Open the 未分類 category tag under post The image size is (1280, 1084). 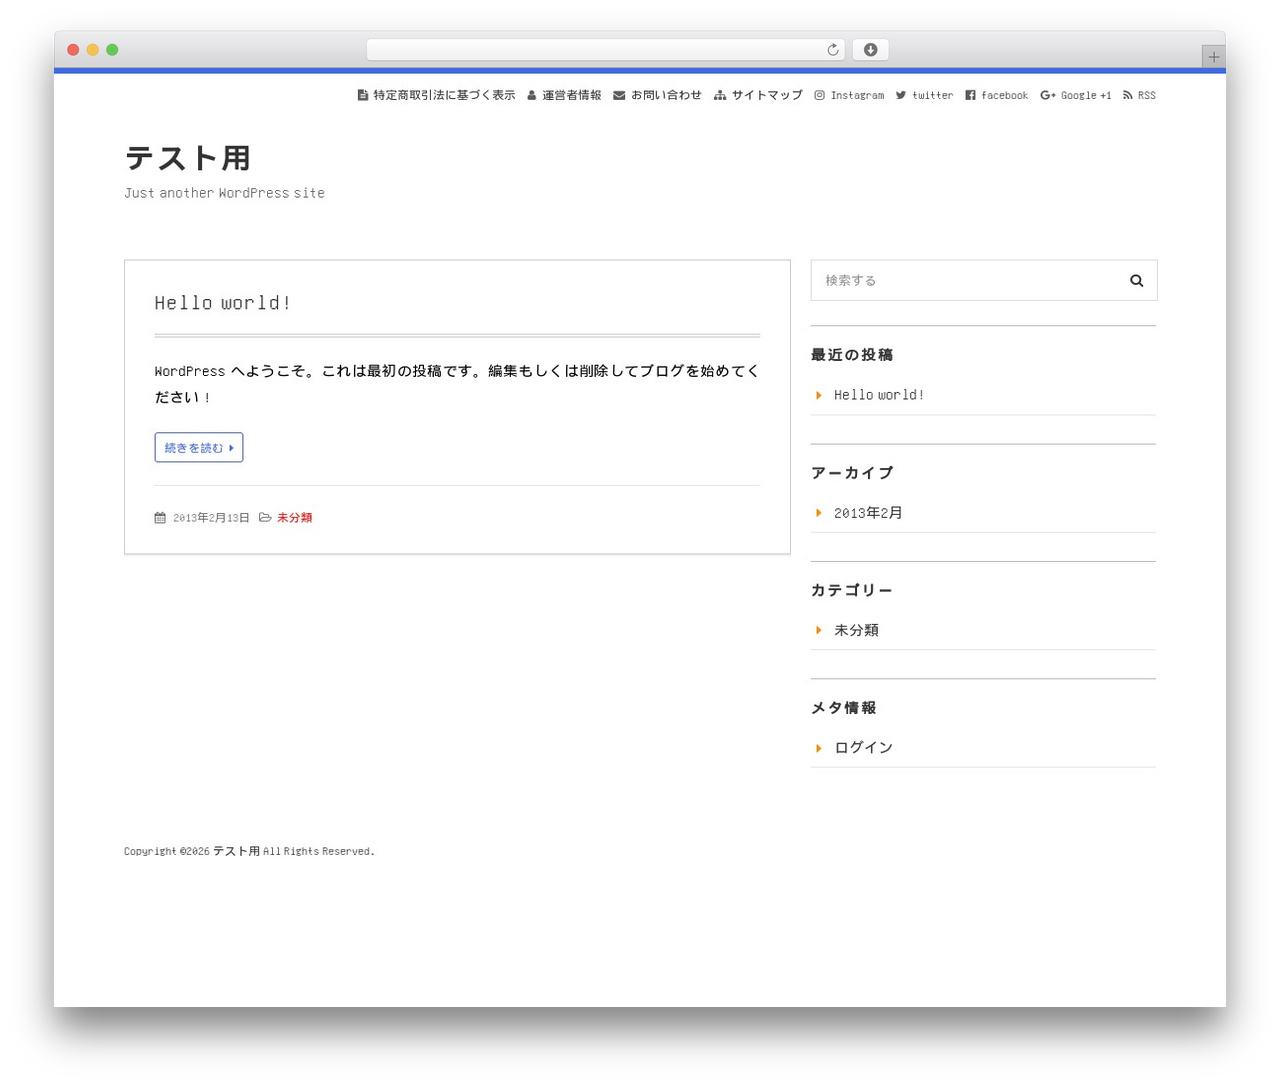click(294, 518)
